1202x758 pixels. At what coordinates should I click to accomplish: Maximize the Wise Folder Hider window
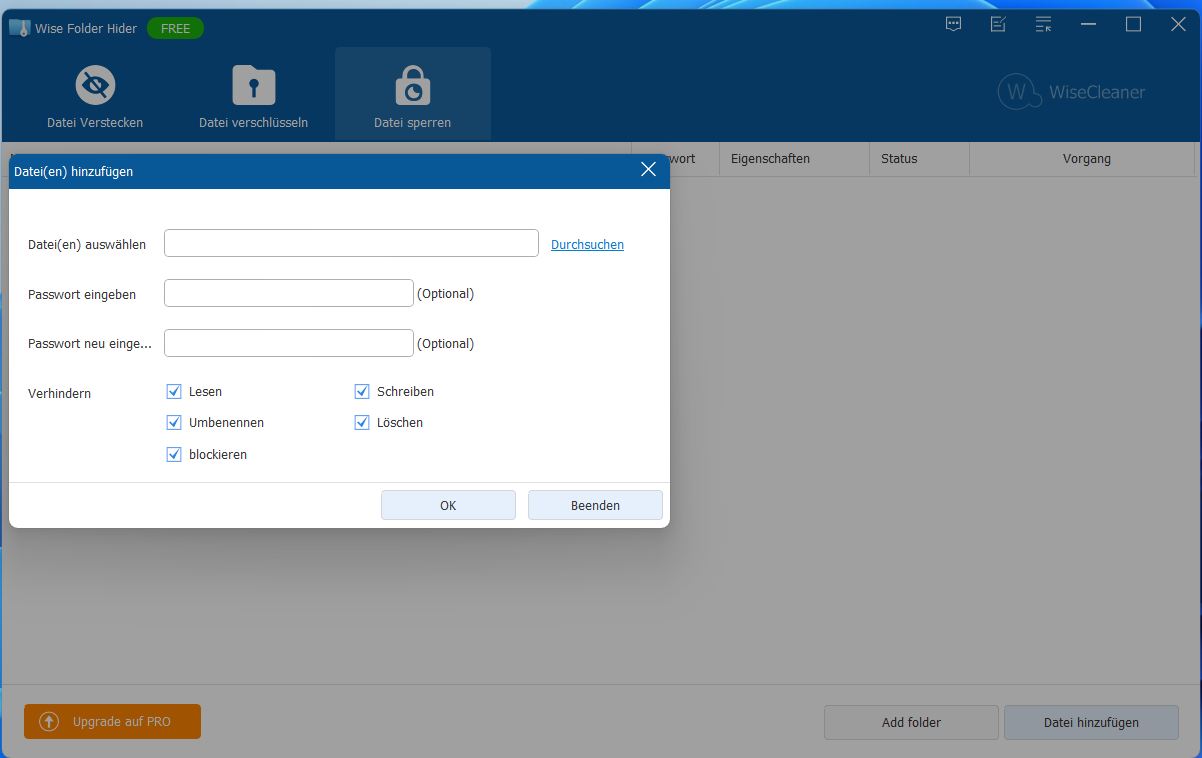(1133, 24)
